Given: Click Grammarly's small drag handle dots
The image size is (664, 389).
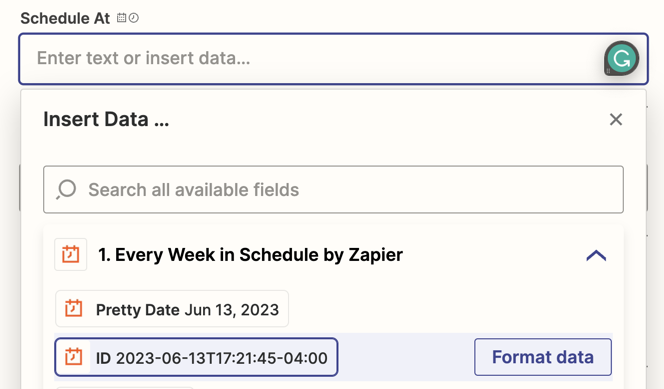Looking at the screenshot, I should coord(609,71).
